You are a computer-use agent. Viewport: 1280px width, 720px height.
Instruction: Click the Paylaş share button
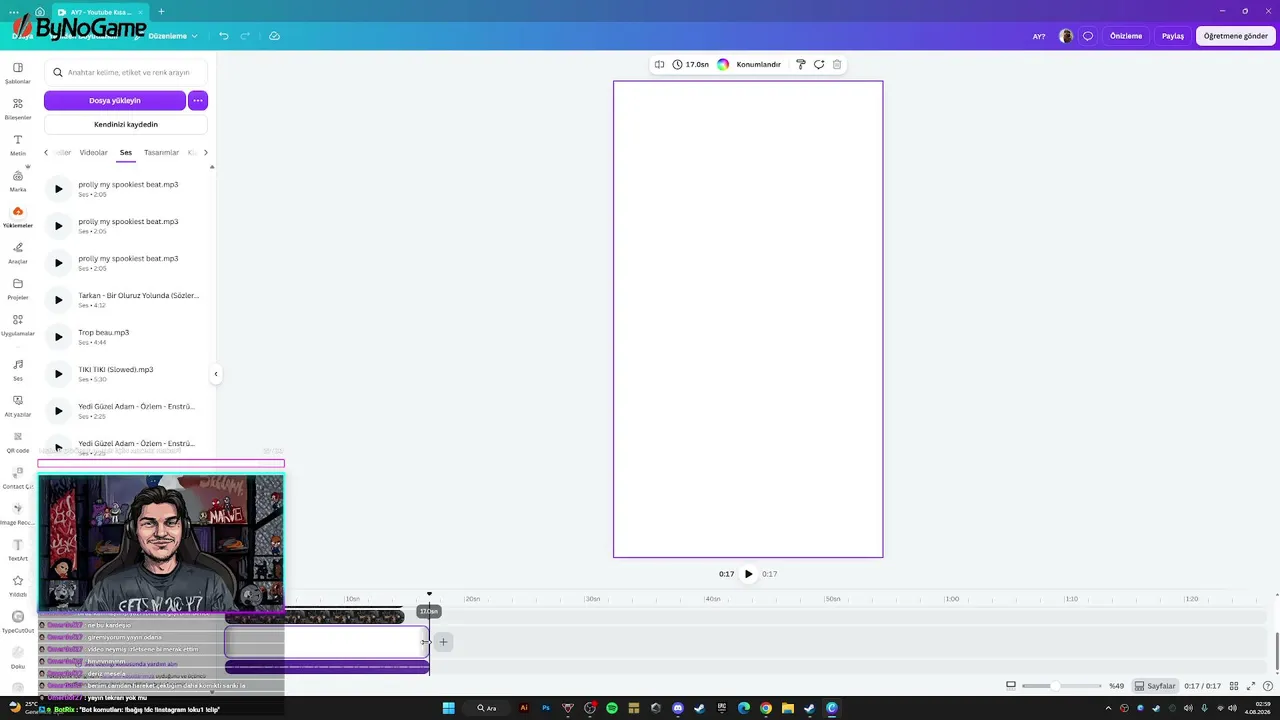(x=1173, y=36)
